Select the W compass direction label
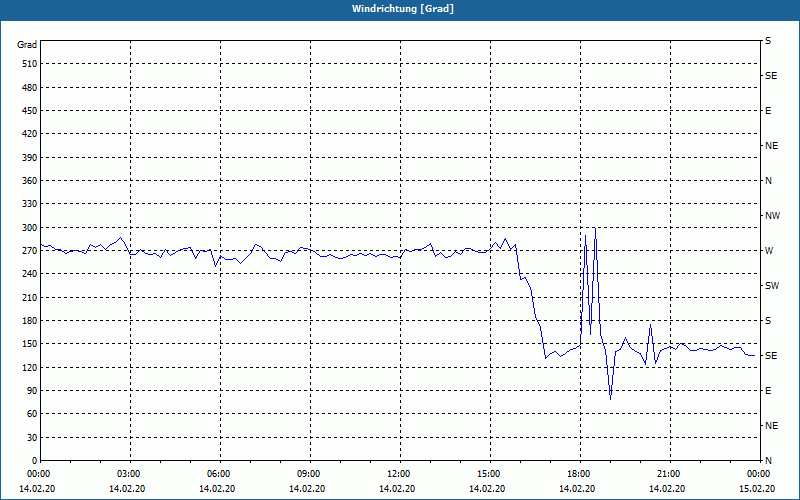This screenshot has height=500, width=800. coord(769,251)
